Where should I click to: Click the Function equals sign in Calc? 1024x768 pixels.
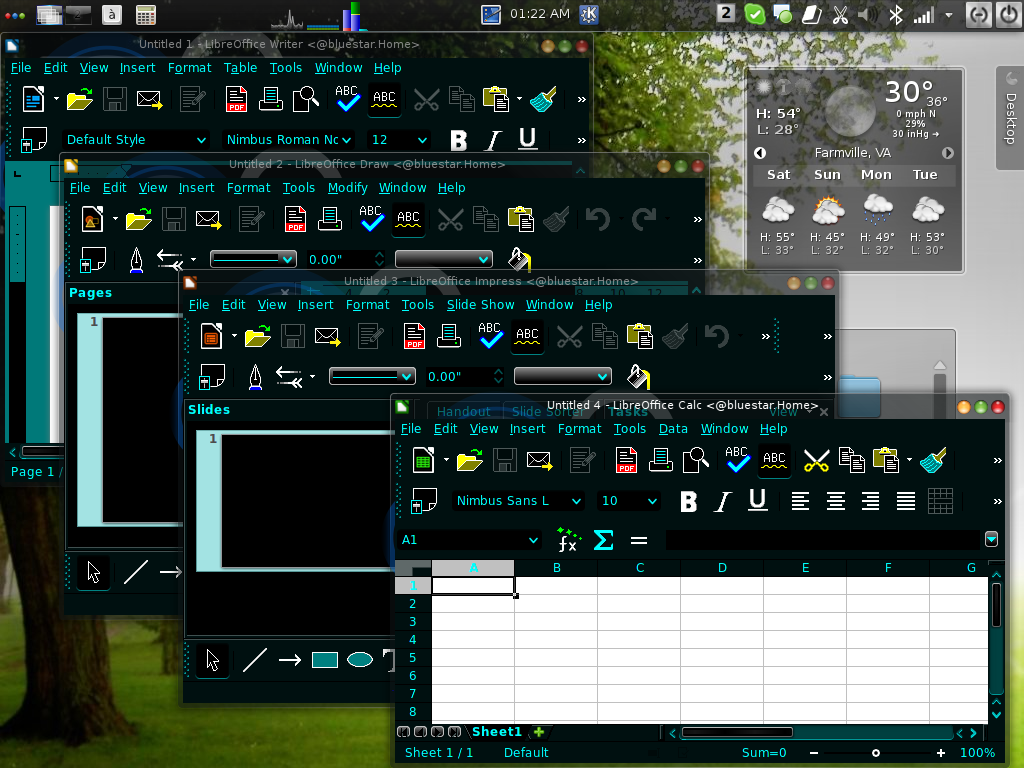pyautogui.click(x=639, y=540)
